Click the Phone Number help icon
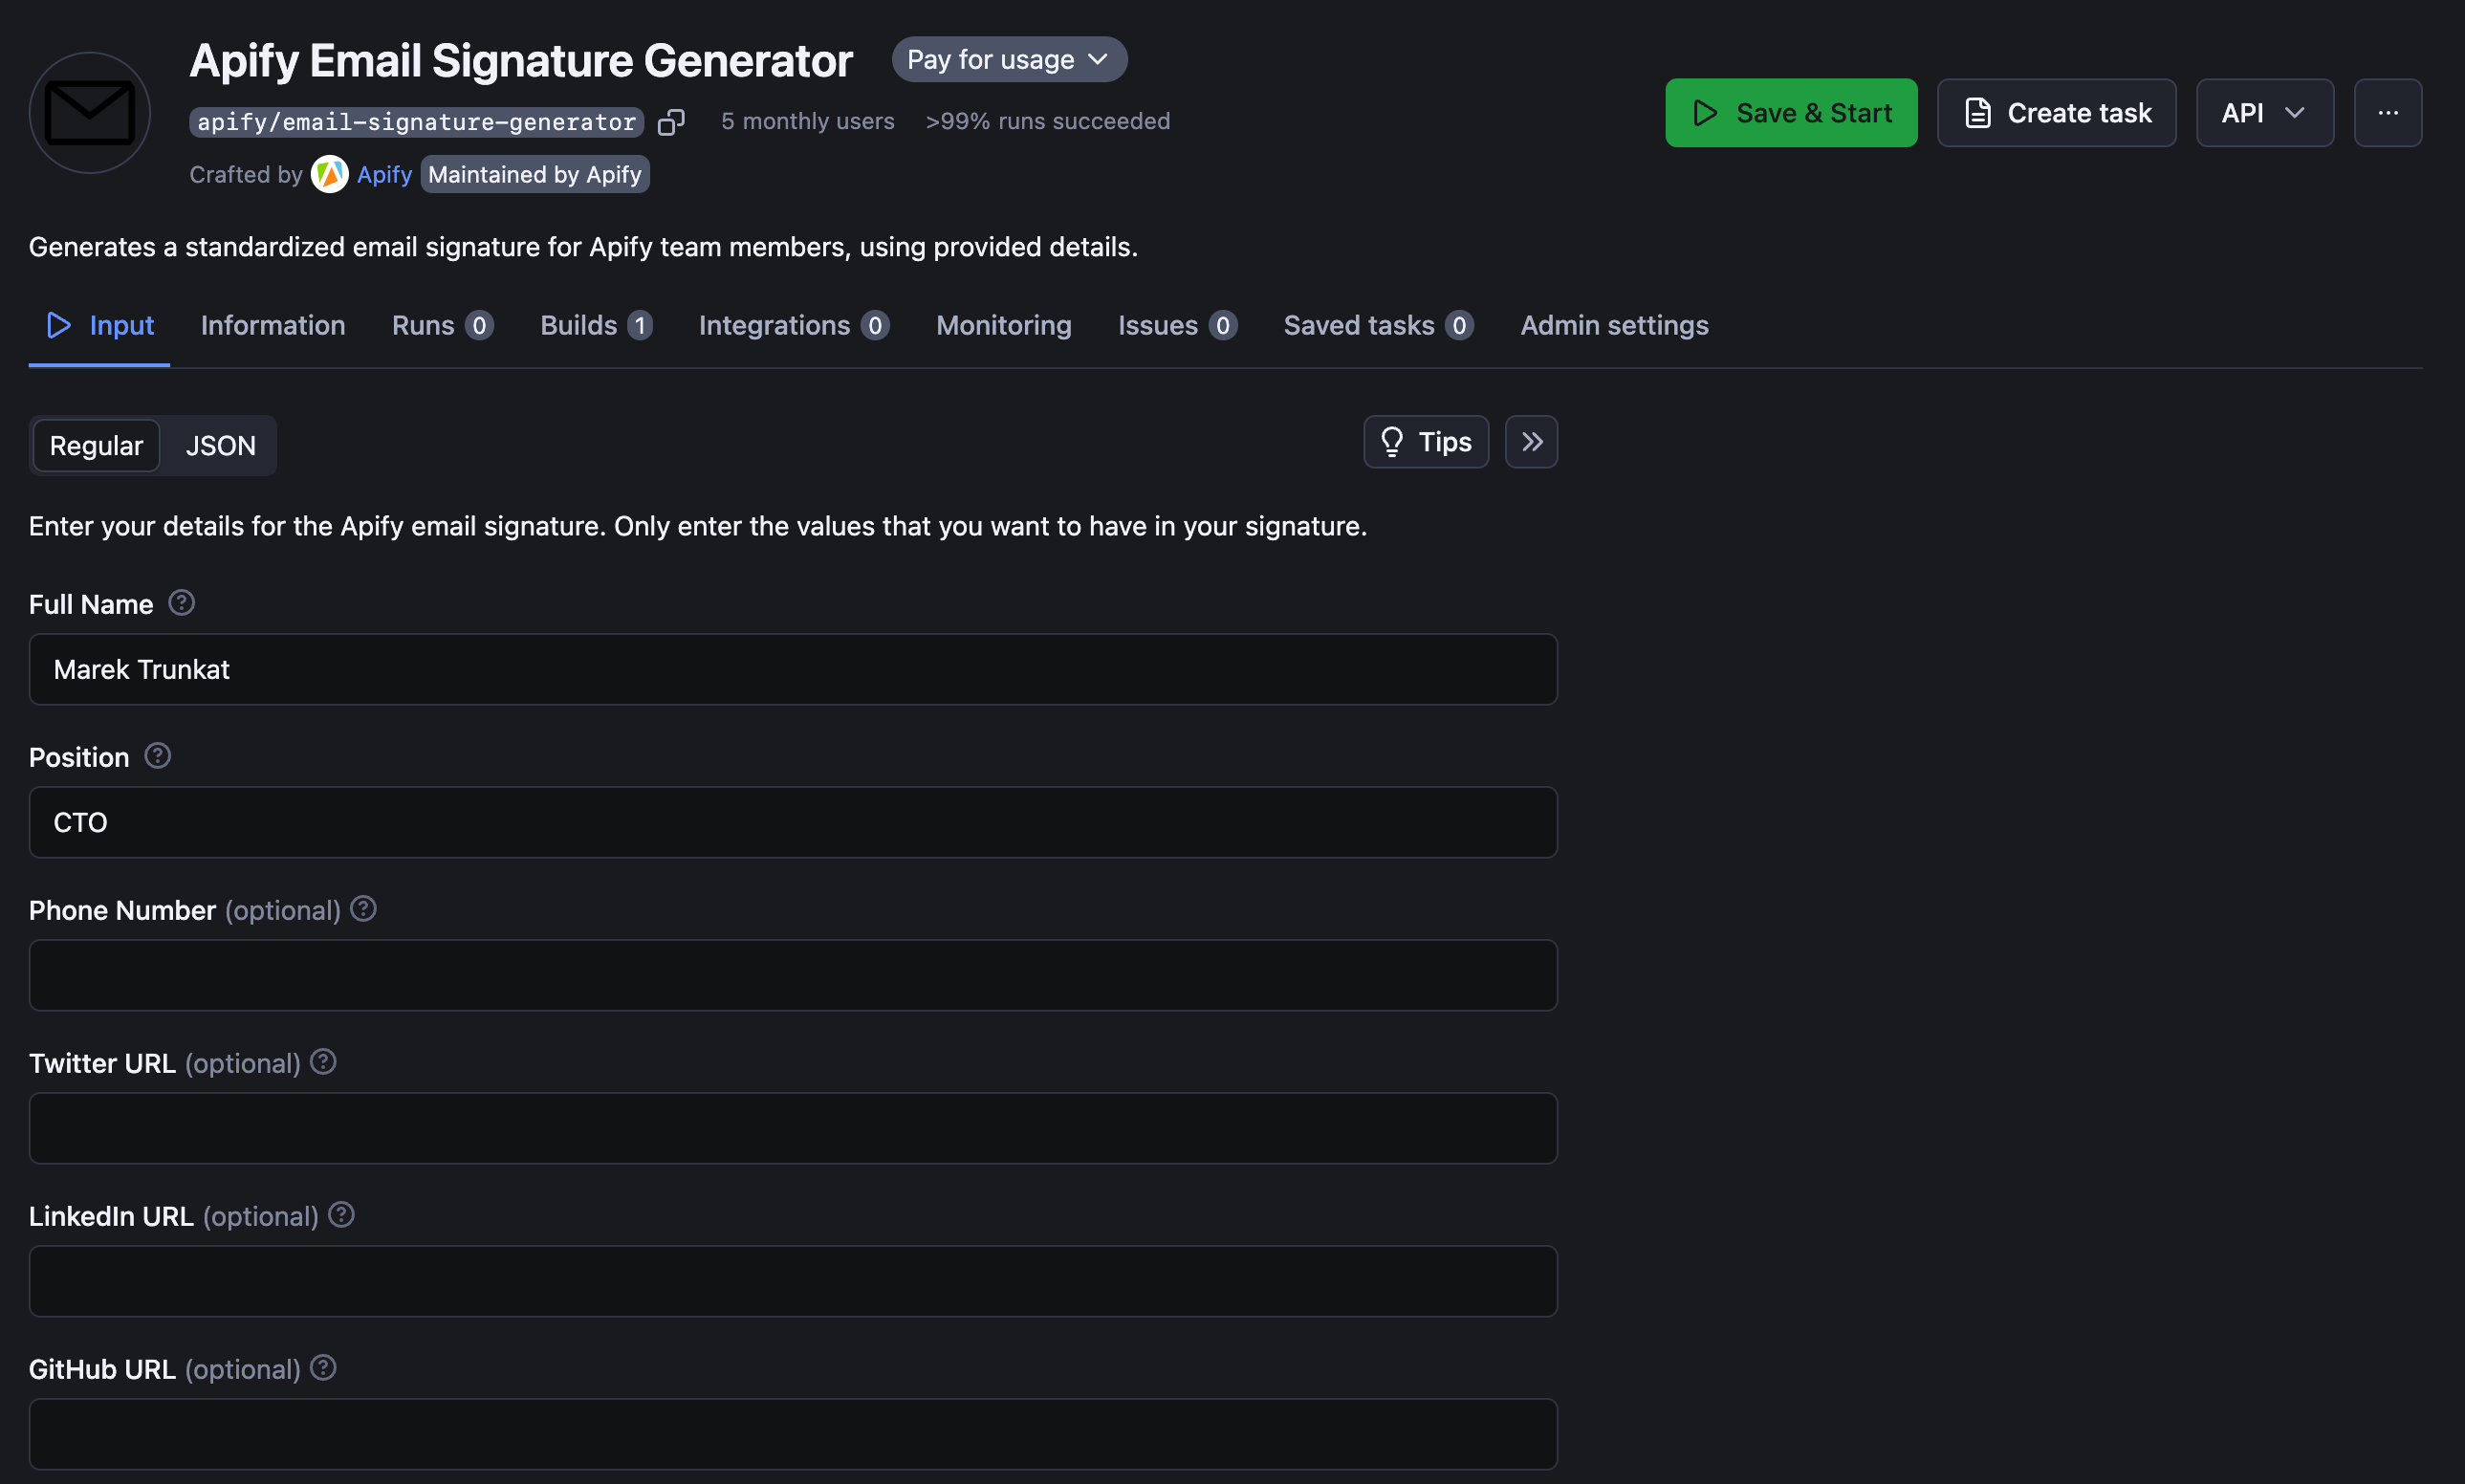Screen dimensions: 2465x1484 [x=362, y=910]
